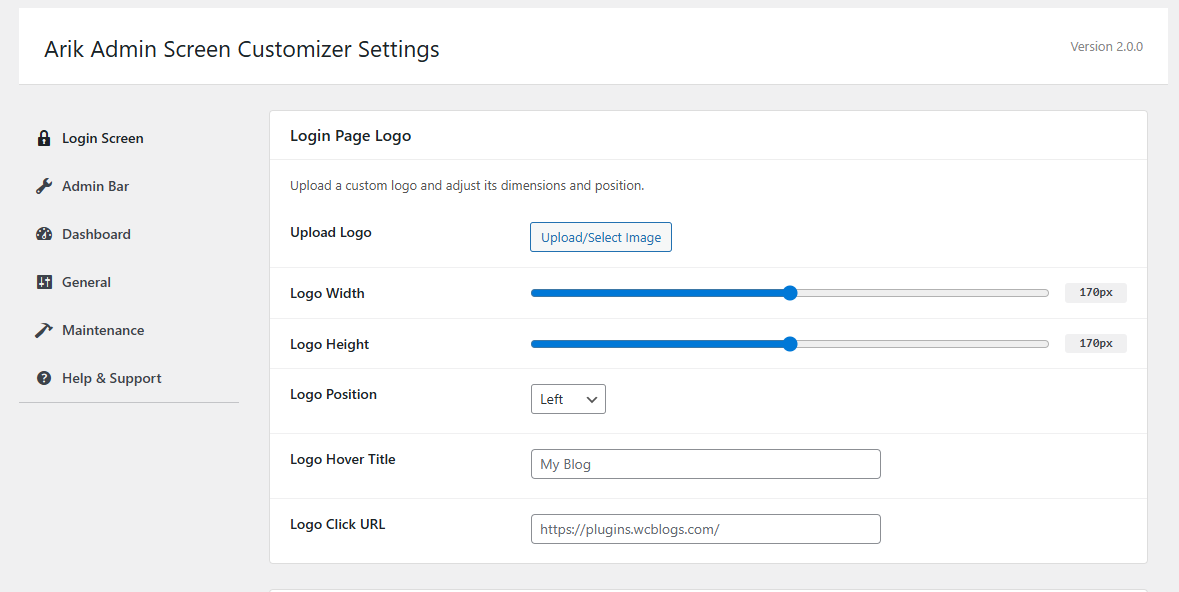The width and height of the screenshot is (1179, 592).
Task: Click the Logo Height slider handle
Action: point(790,344)
